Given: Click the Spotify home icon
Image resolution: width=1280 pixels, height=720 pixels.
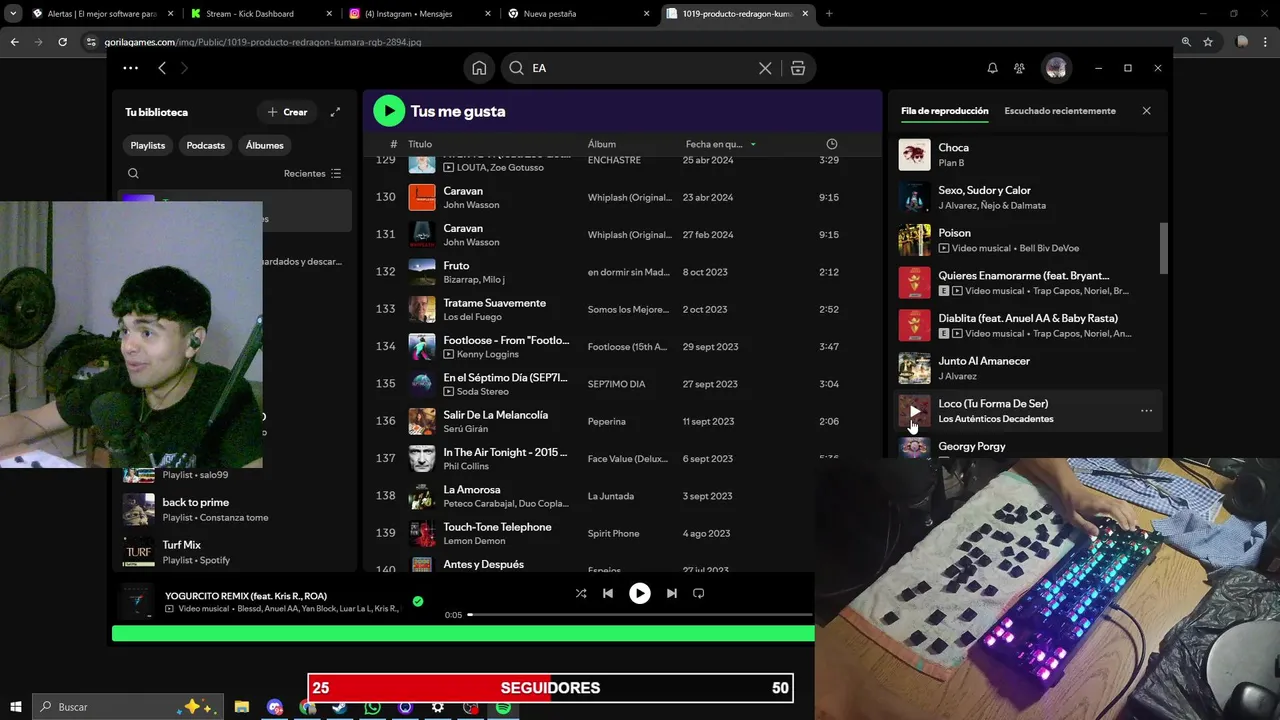Looking at the screenshot, I should coord(479,68).
